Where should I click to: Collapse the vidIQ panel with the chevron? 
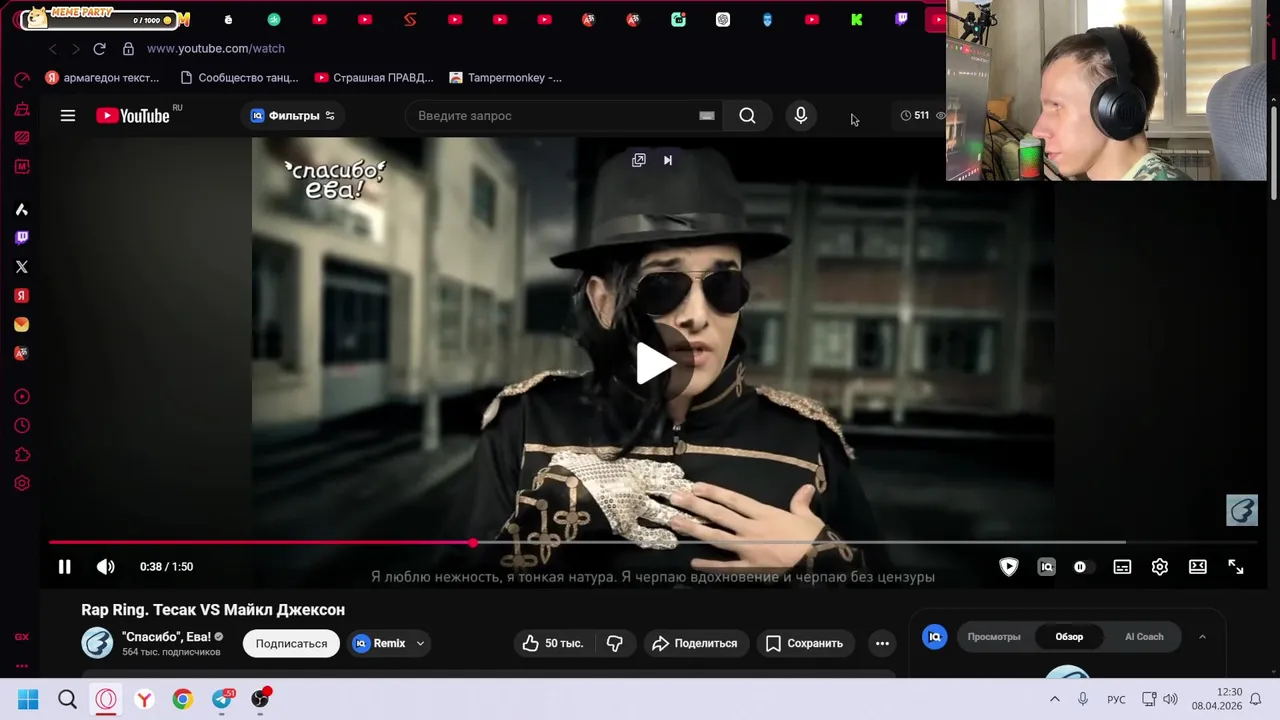pos(1202,637)
